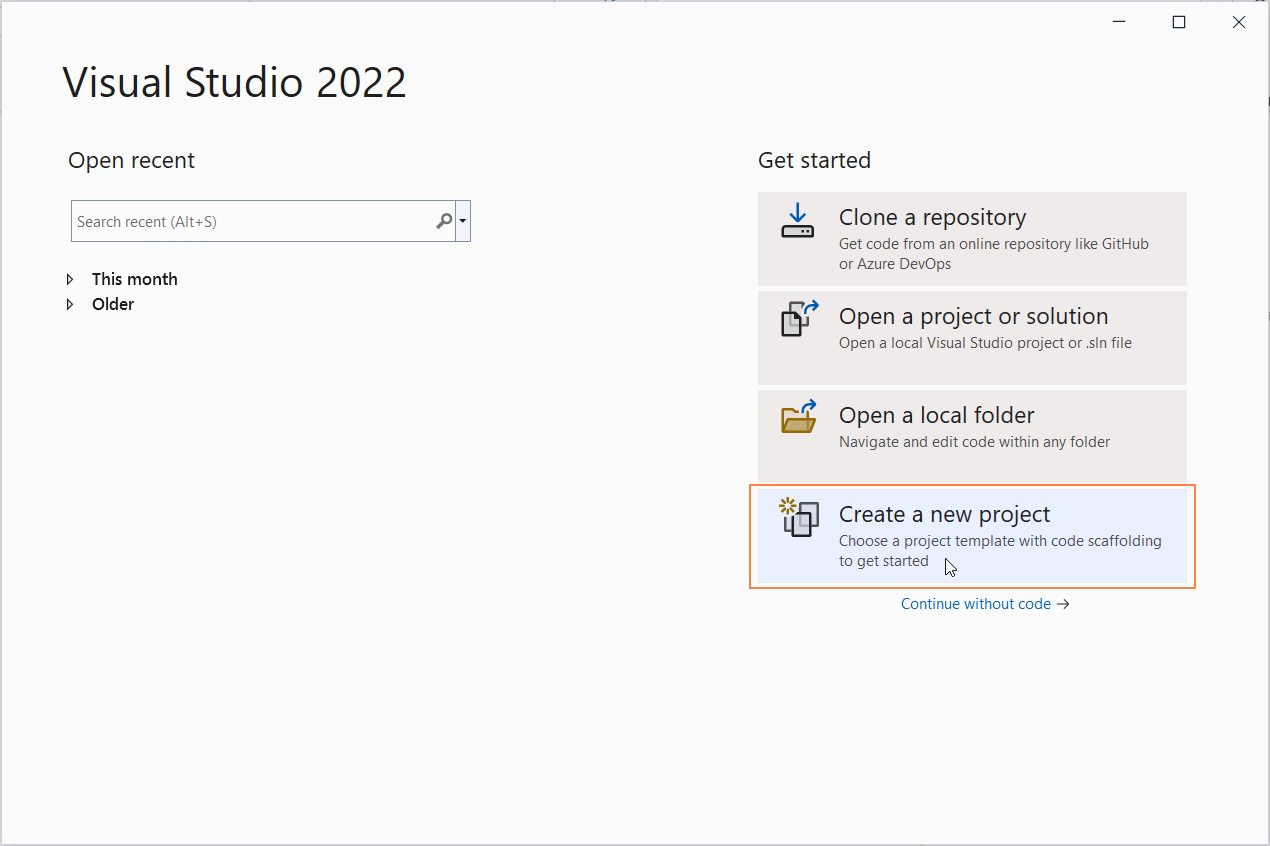Click the Clone a repository download icon
Image resolution: width=1270 pixels, height=846 pixels.
tap(797, 221)
